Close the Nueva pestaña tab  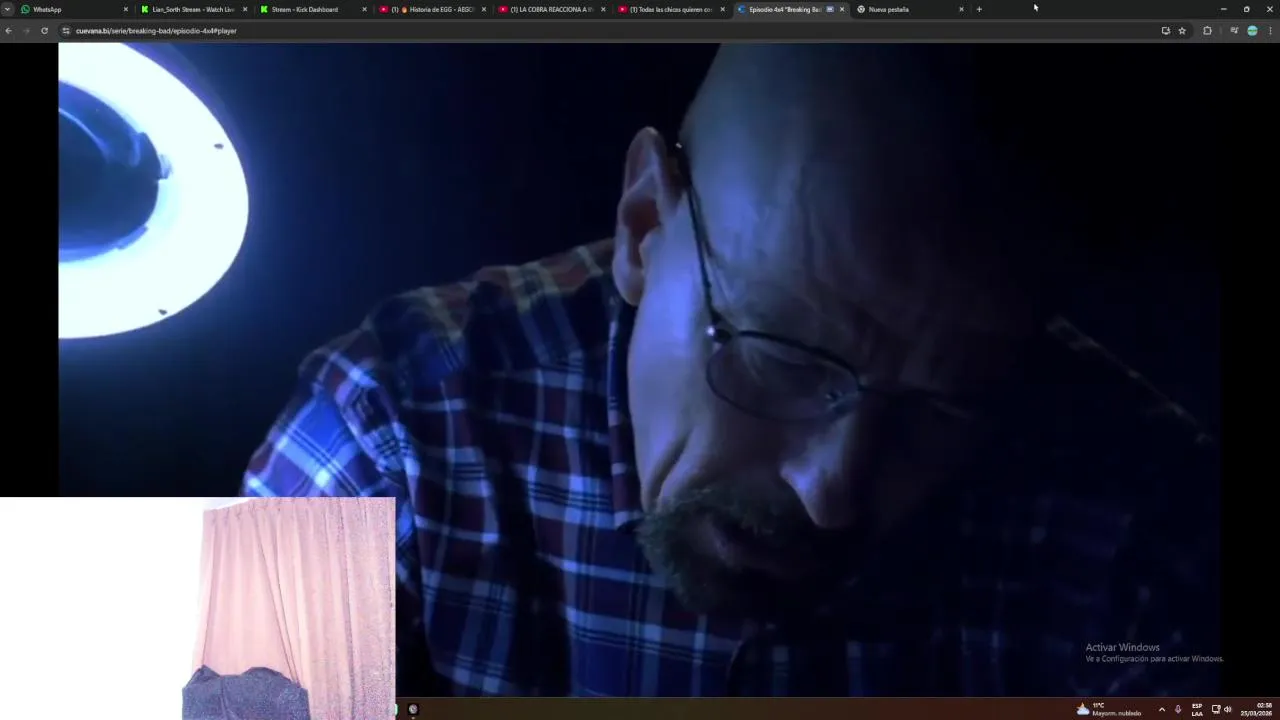pyautogui.click(x=961, y=9)
